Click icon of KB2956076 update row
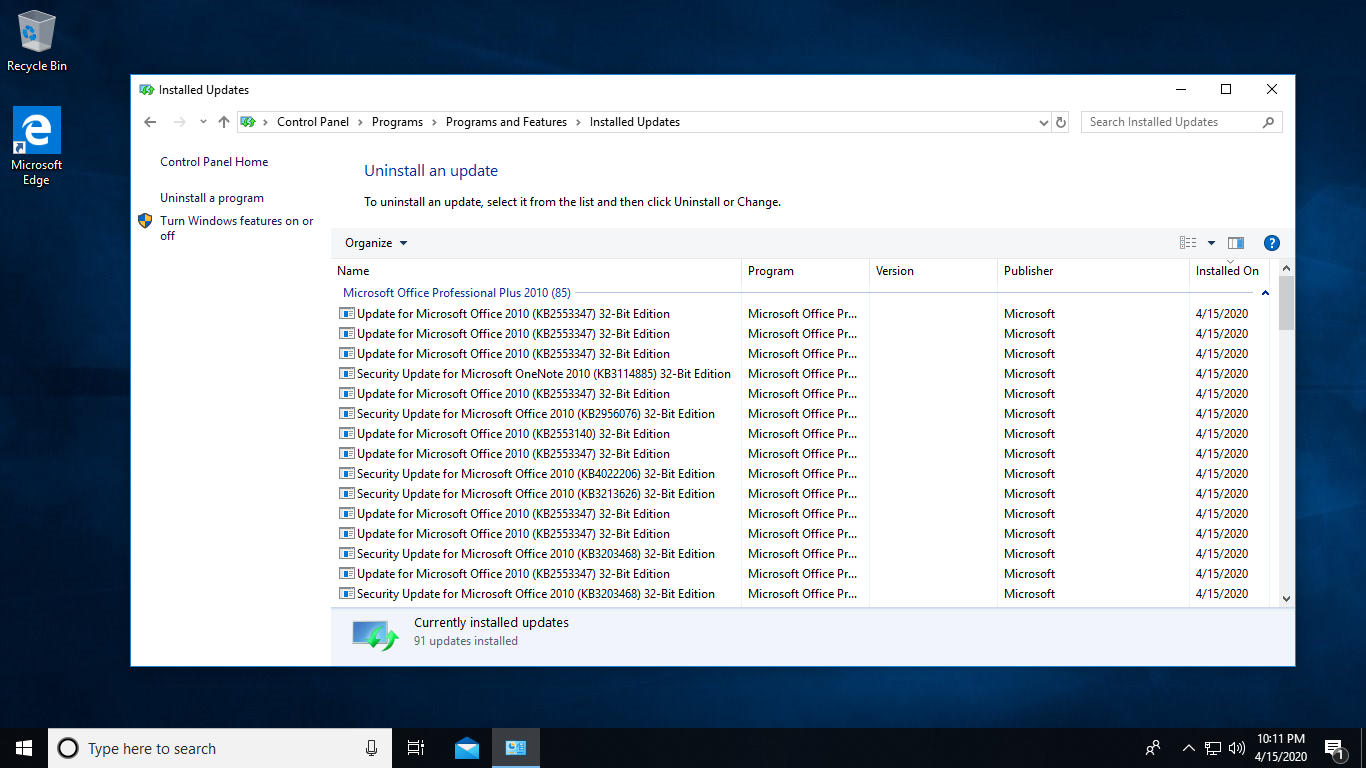 pos(347,414)
